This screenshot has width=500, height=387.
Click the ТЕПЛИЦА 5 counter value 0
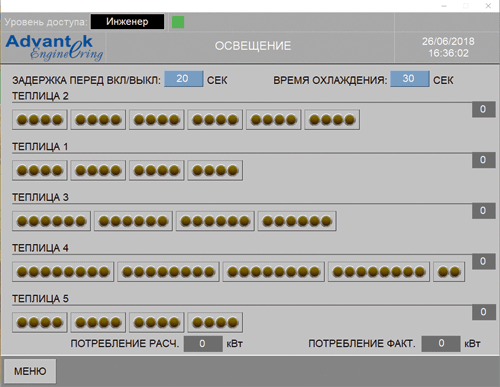[x=483, y=312]
